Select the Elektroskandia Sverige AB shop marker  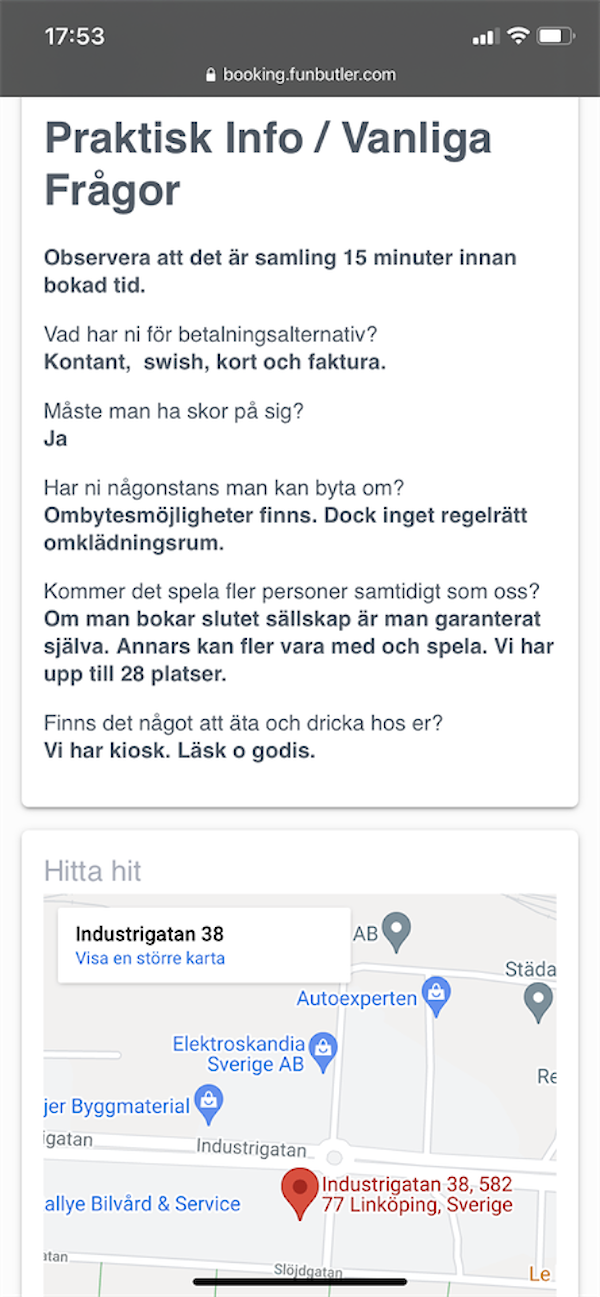coord(323,1047)
